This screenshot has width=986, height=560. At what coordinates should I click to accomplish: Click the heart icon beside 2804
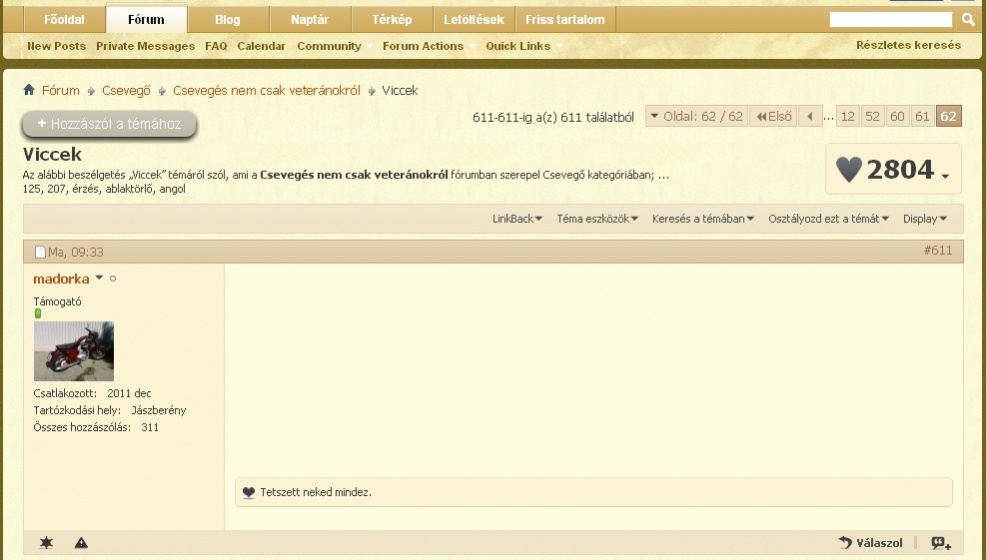click(x=848, y=170)
